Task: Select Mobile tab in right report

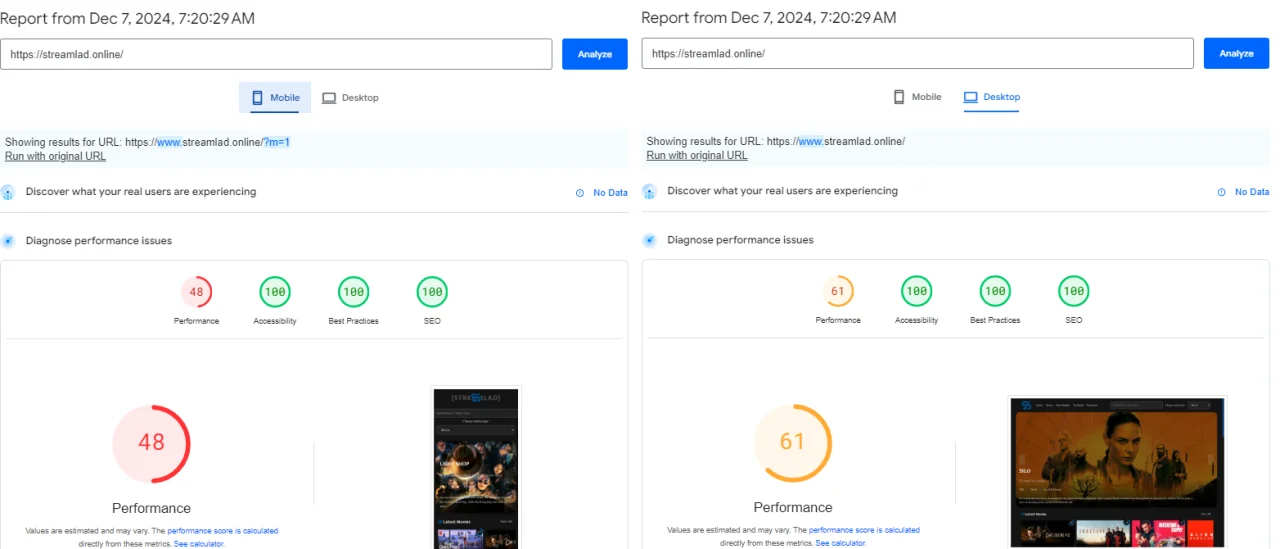Action: pos(917,97)
